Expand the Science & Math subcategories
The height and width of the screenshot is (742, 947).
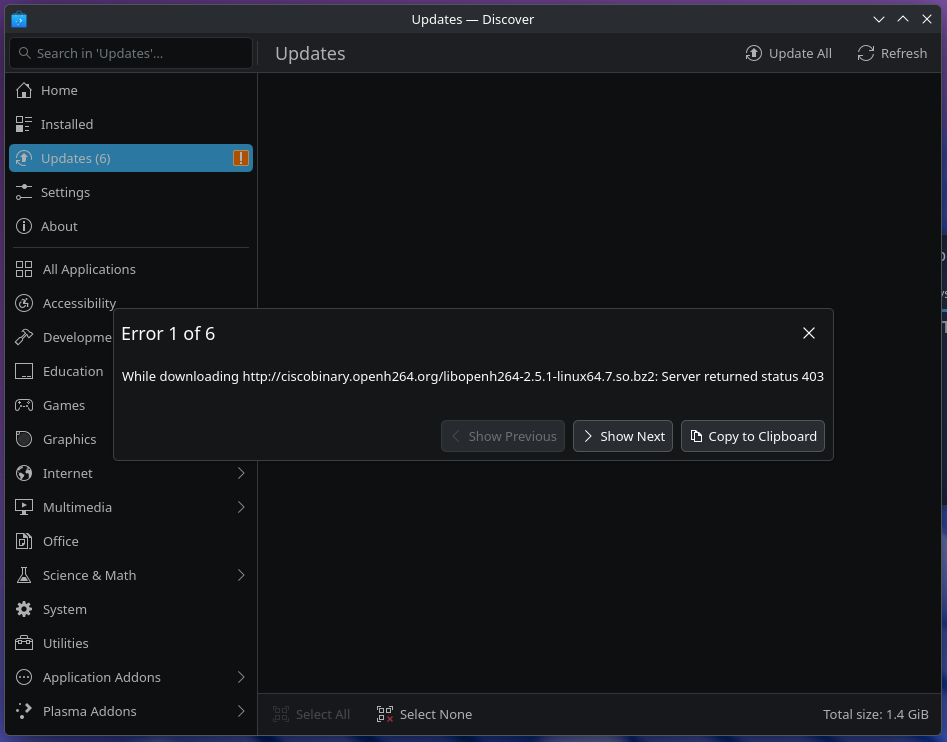pyautogui.click(x=240, y=575)
